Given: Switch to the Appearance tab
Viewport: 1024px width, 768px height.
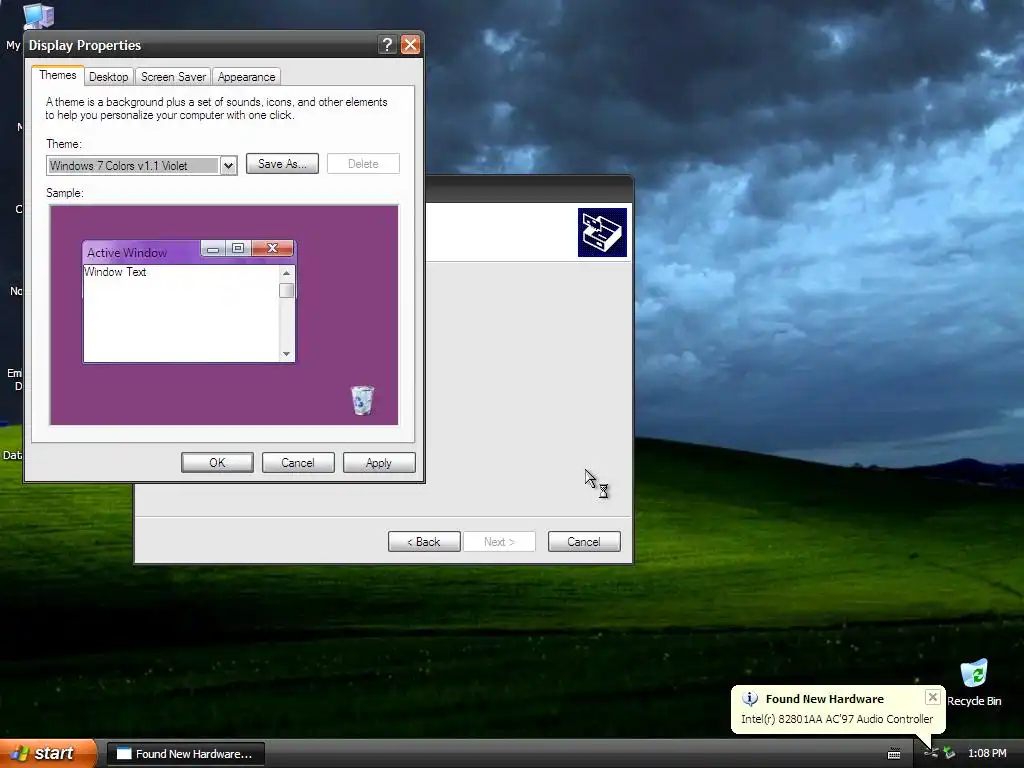Looking at the screenshot, I should (x=246, y=76).
